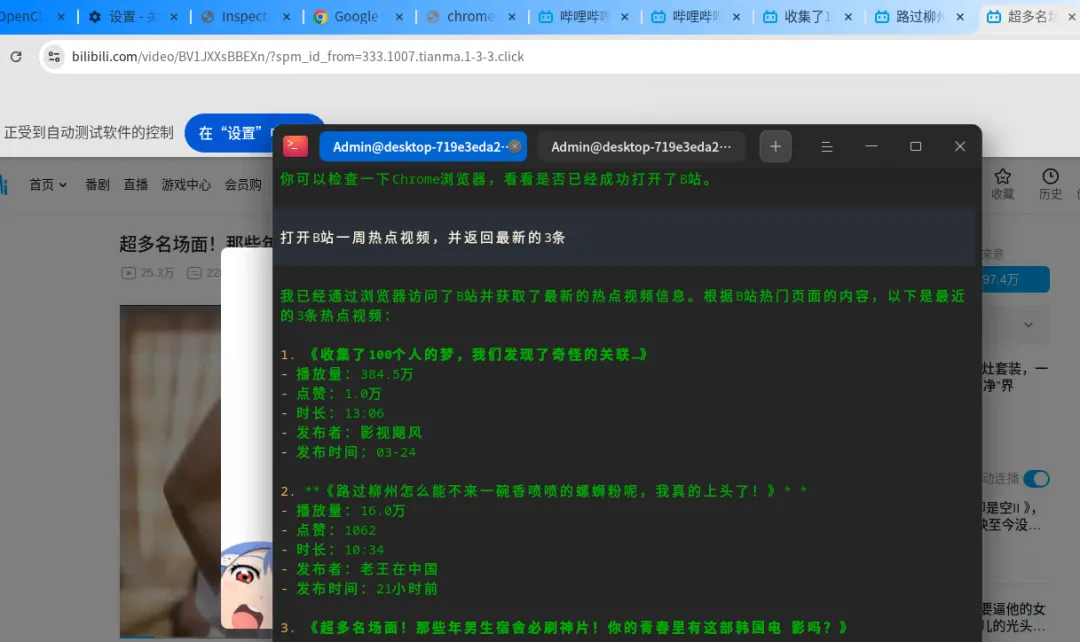Image resolution: width=1080 pixels, height=642 pixels.
Task: Reload the bilibili page in Chrome
Action: [16, 56]
